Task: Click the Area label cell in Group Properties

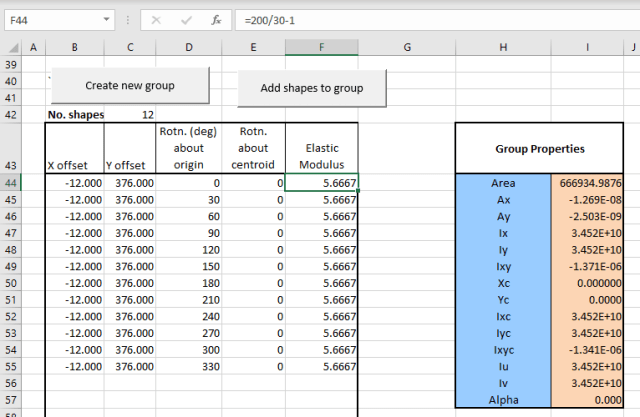Action: point(503,183)
